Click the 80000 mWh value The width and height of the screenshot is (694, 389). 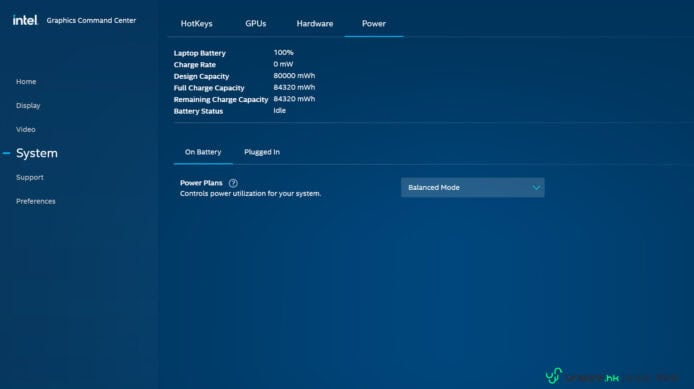[x=294, y=76]
